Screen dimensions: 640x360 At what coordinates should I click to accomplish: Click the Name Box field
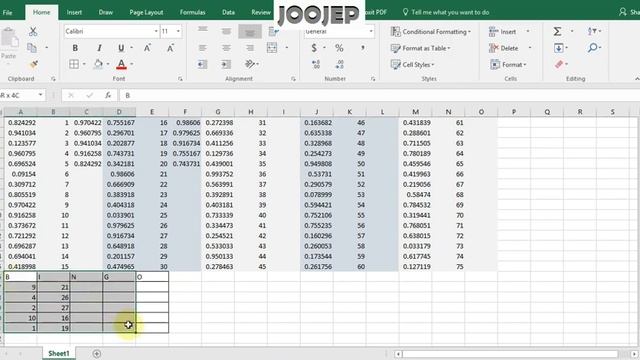tap(22, 95)
